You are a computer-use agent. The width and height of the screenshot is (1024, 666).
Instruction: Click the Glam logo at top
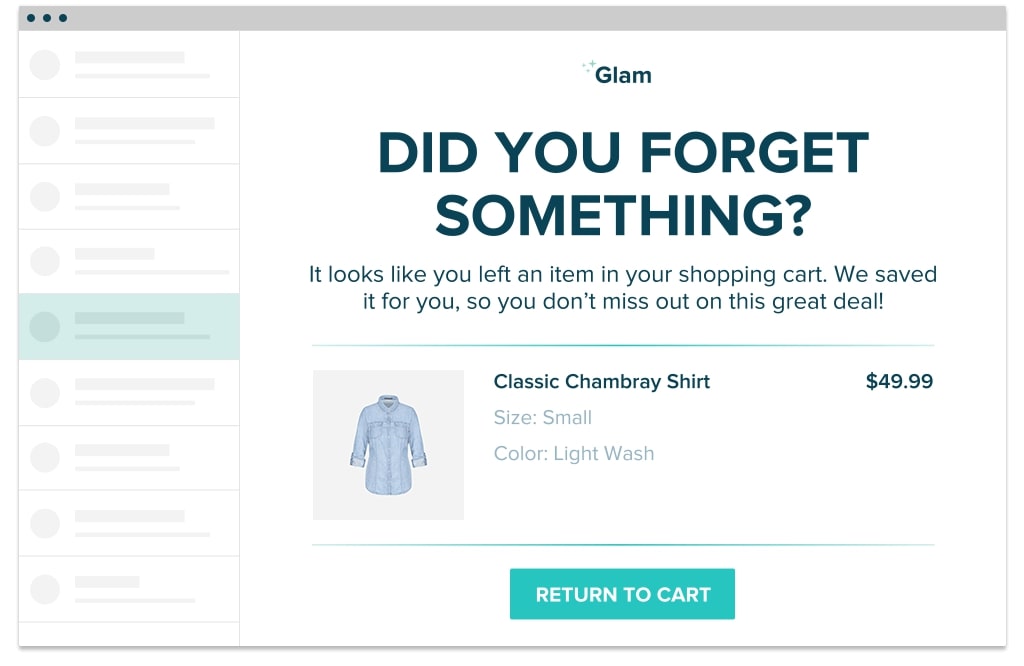tap(618, 73)
